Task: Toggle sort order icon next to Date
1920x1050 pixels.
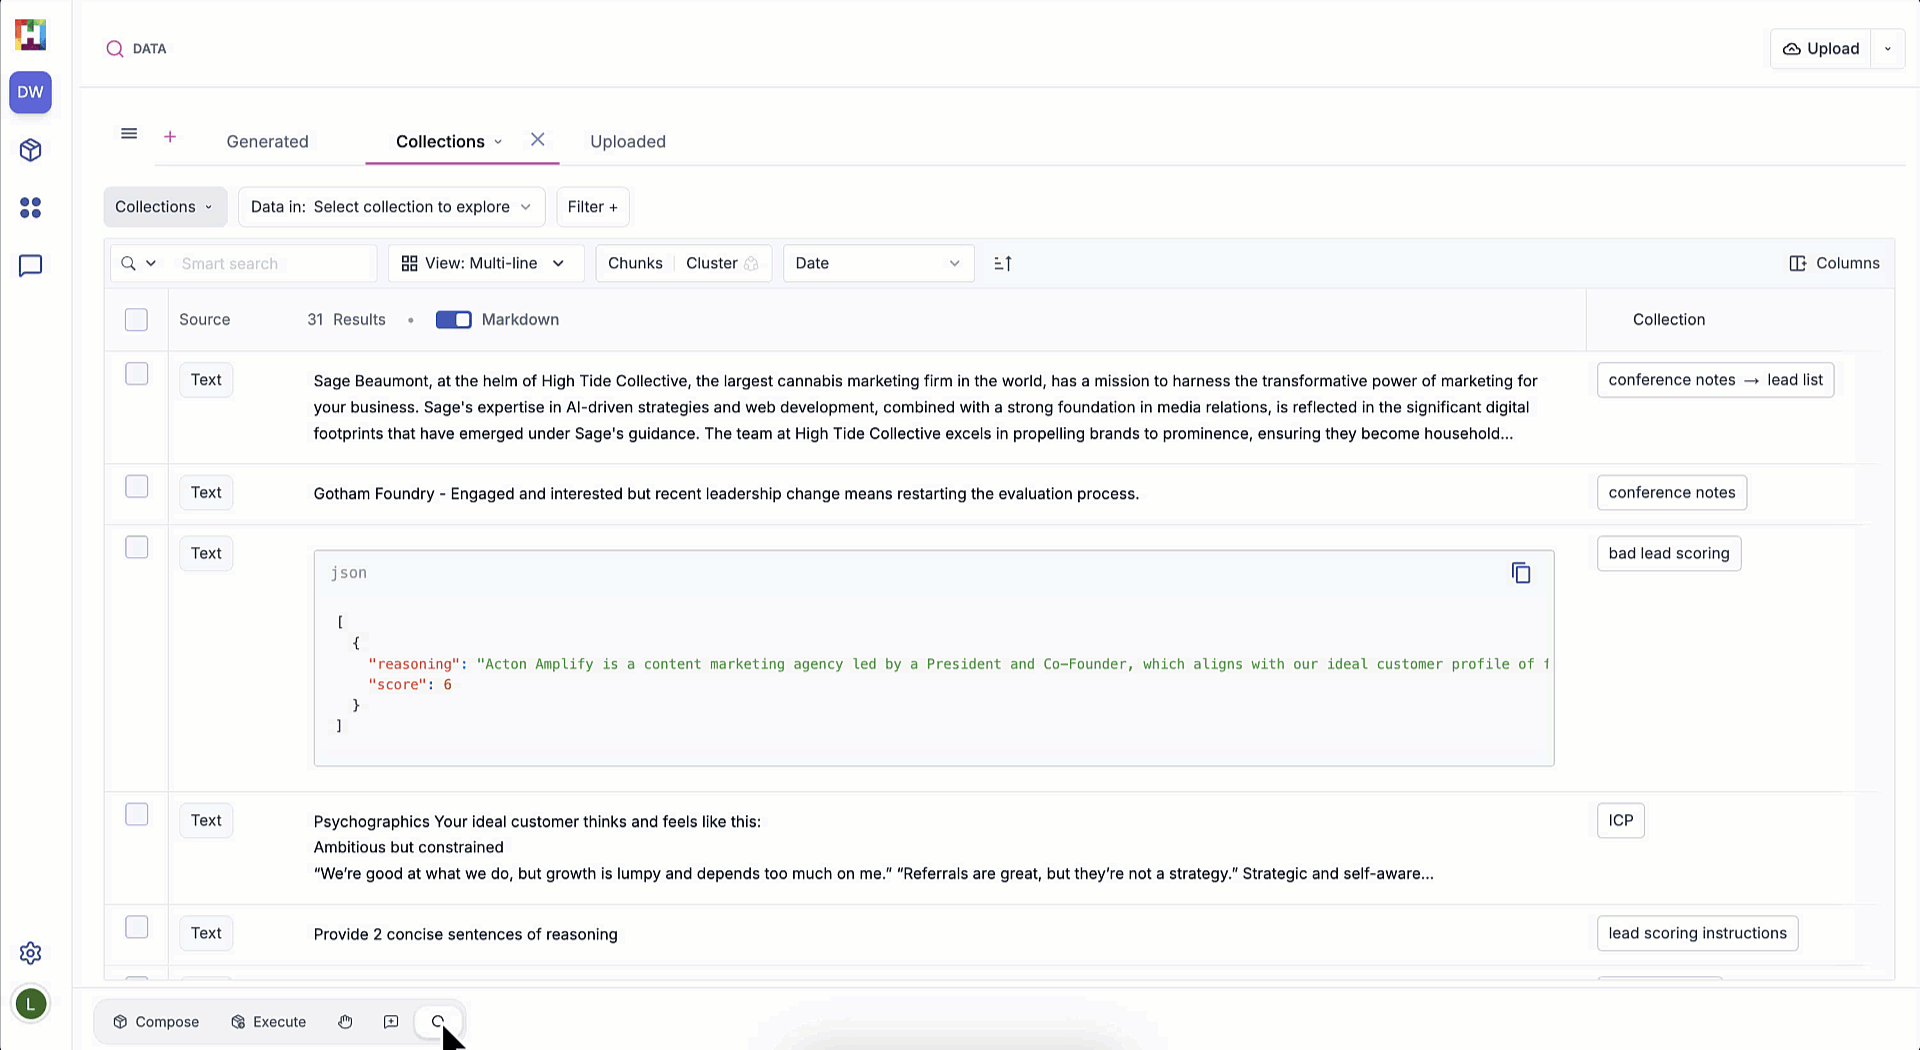Action: pos(1003,264)
